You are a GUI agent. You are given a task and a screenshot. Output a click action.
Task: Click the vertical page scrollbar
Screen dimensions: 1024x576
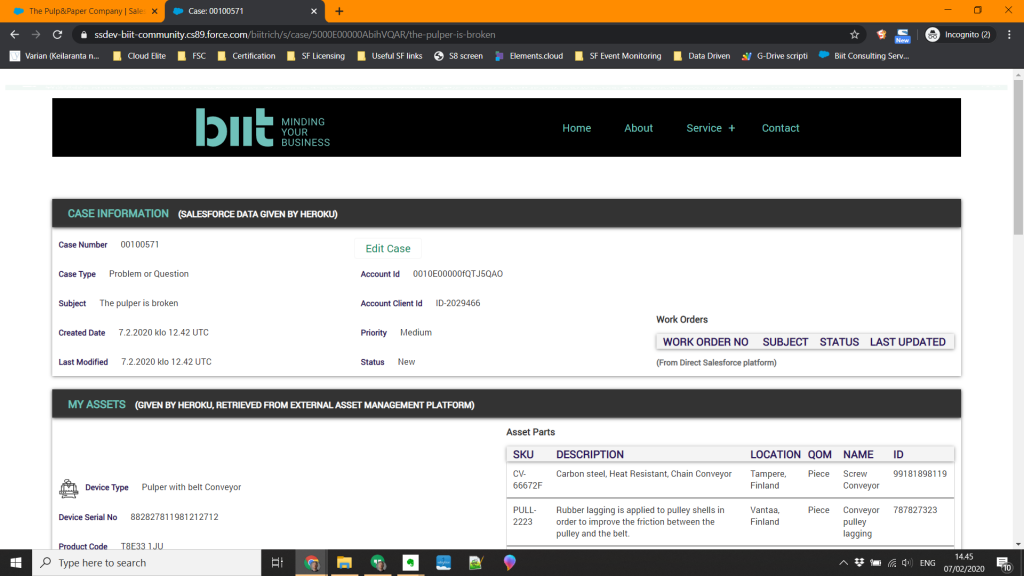coord(1018,157)
